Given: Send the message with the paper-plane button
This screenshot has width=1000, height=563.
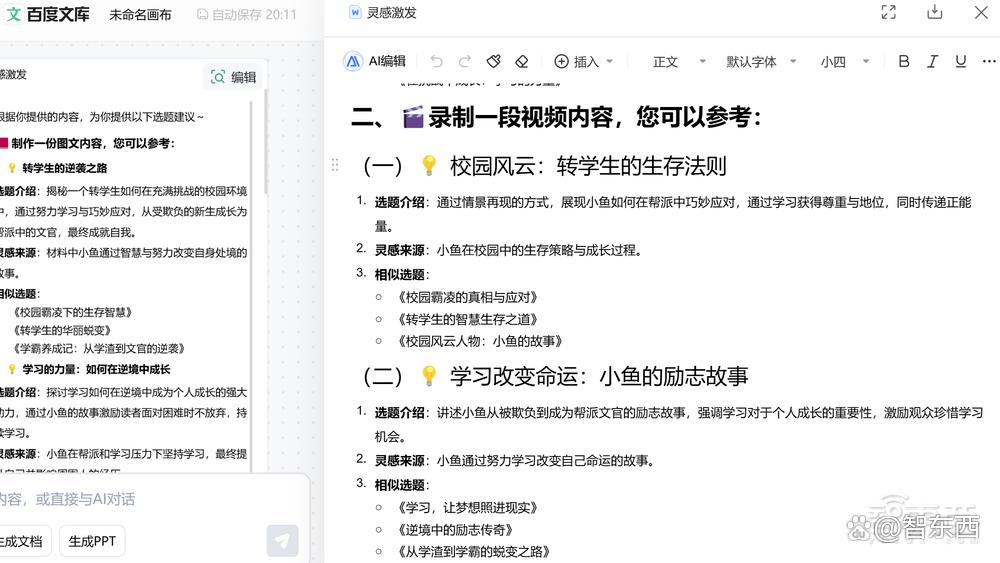Looking at the screenshot, I should point(283,541).
